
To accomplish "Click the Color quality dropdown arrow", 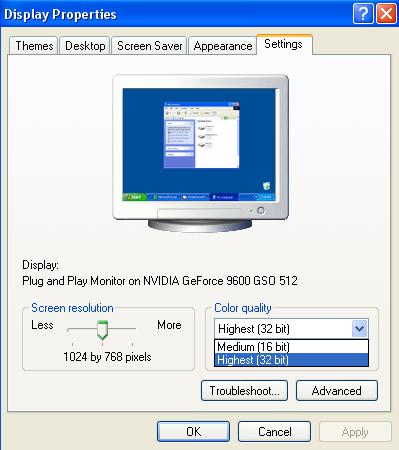I will click(x=360, y=329).
